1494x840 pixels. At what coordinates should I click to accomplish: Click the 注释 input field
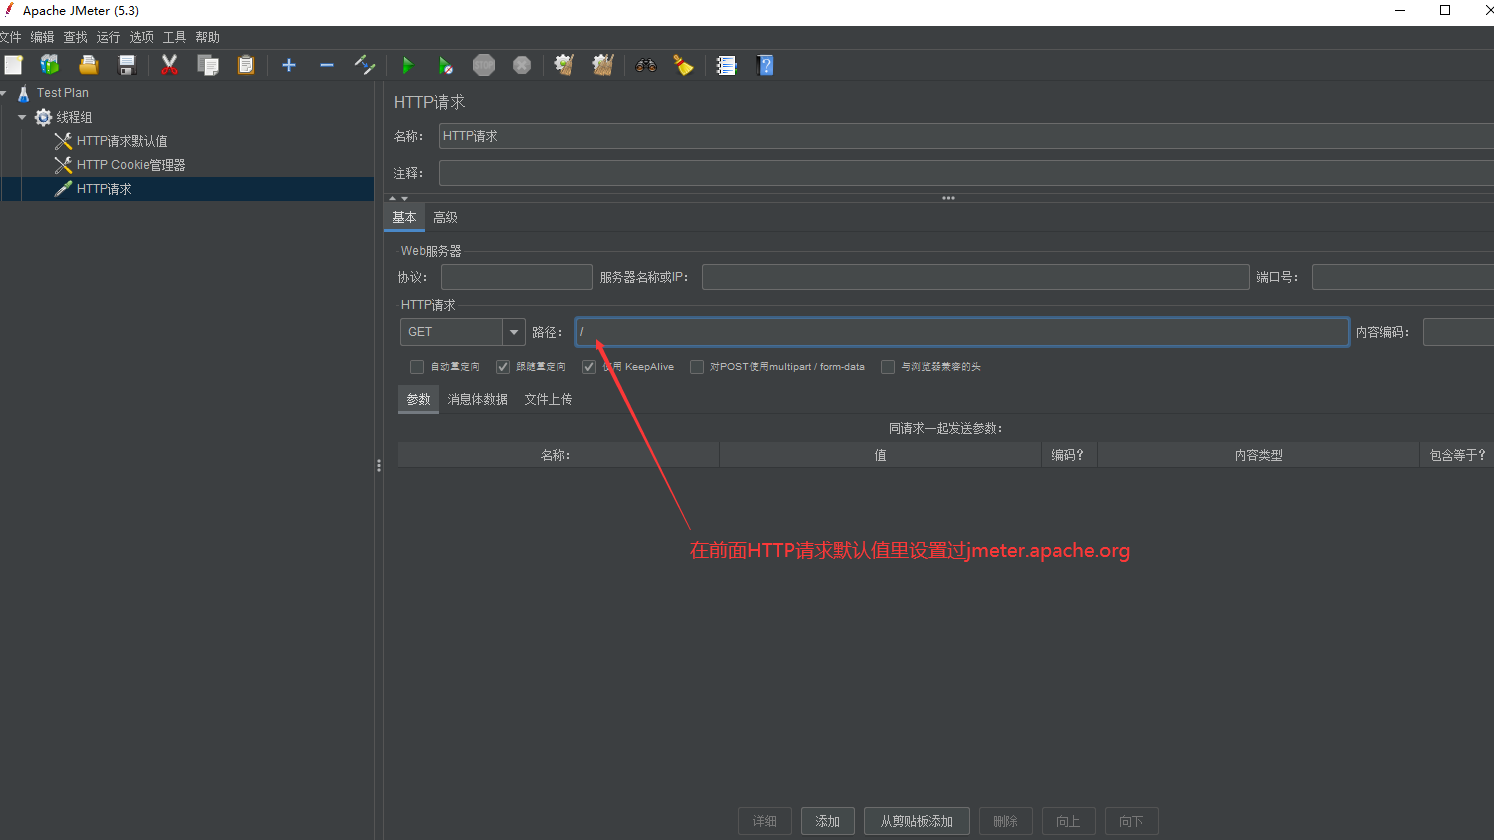(x=966, y=173)
